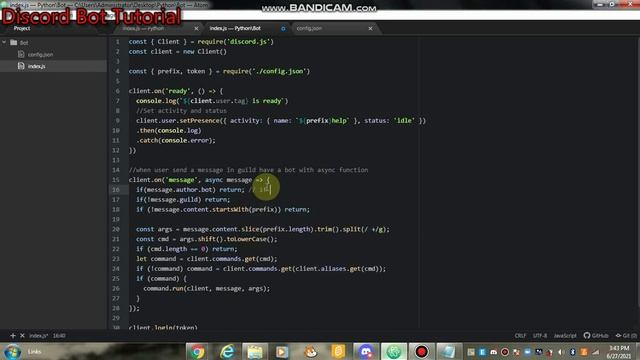
Task: Open the GitHub panel from status bar
Action: coord(596,336)
